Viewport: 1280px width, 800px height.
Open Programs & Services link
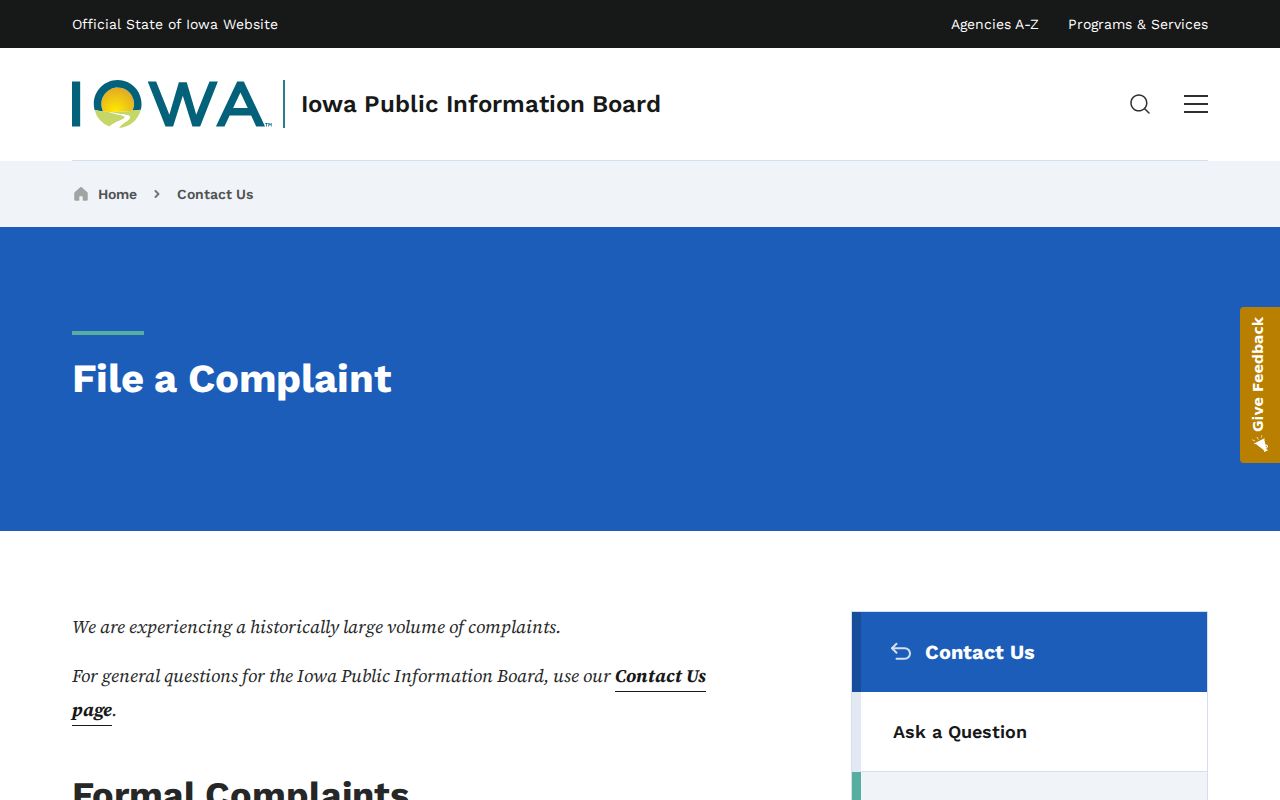coord(1138,24)
